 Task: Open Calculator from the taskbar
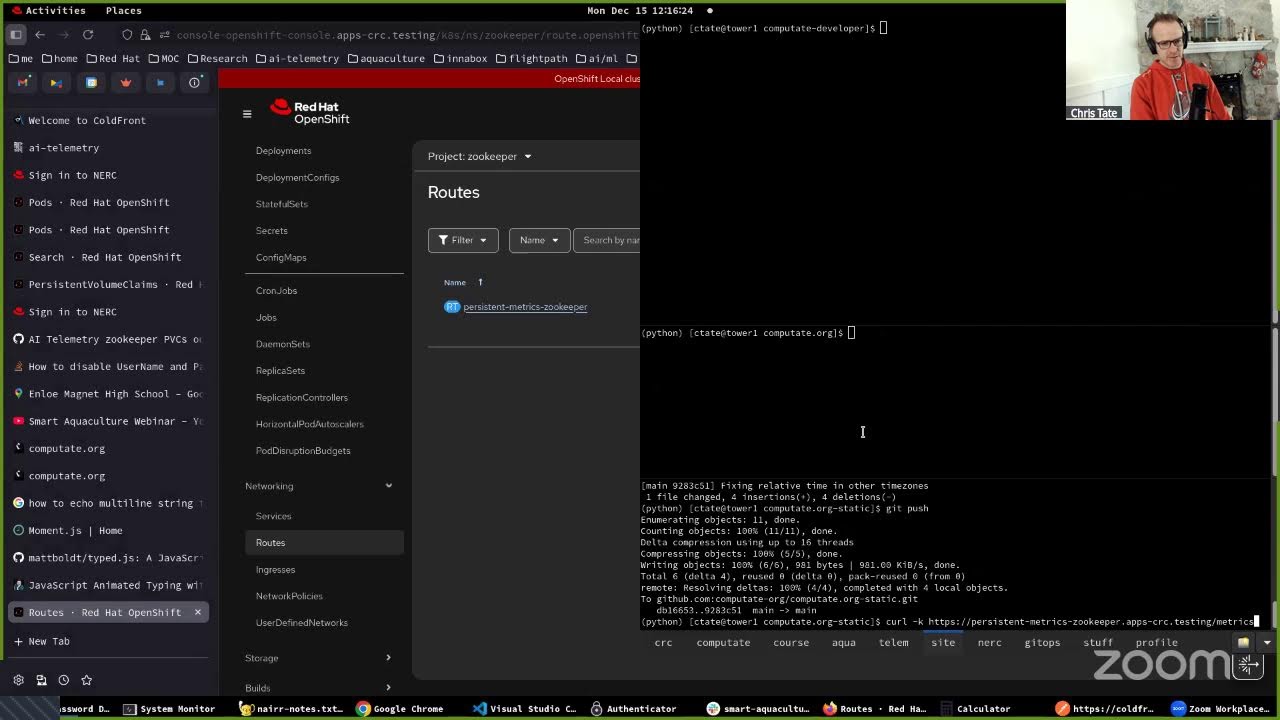coord(974,709)
